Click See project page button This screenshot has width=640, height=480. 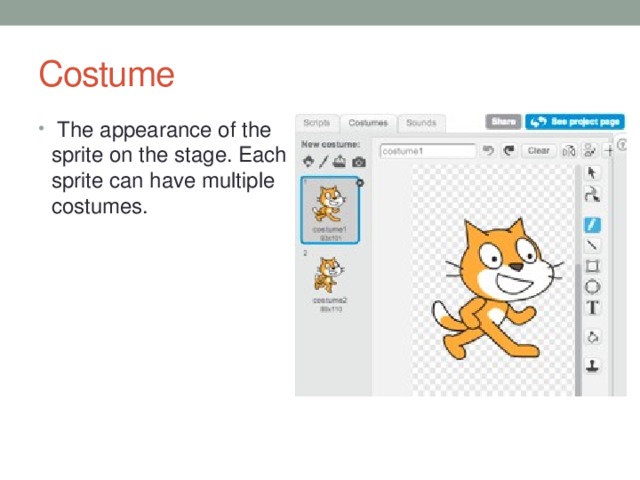point(575,122)
